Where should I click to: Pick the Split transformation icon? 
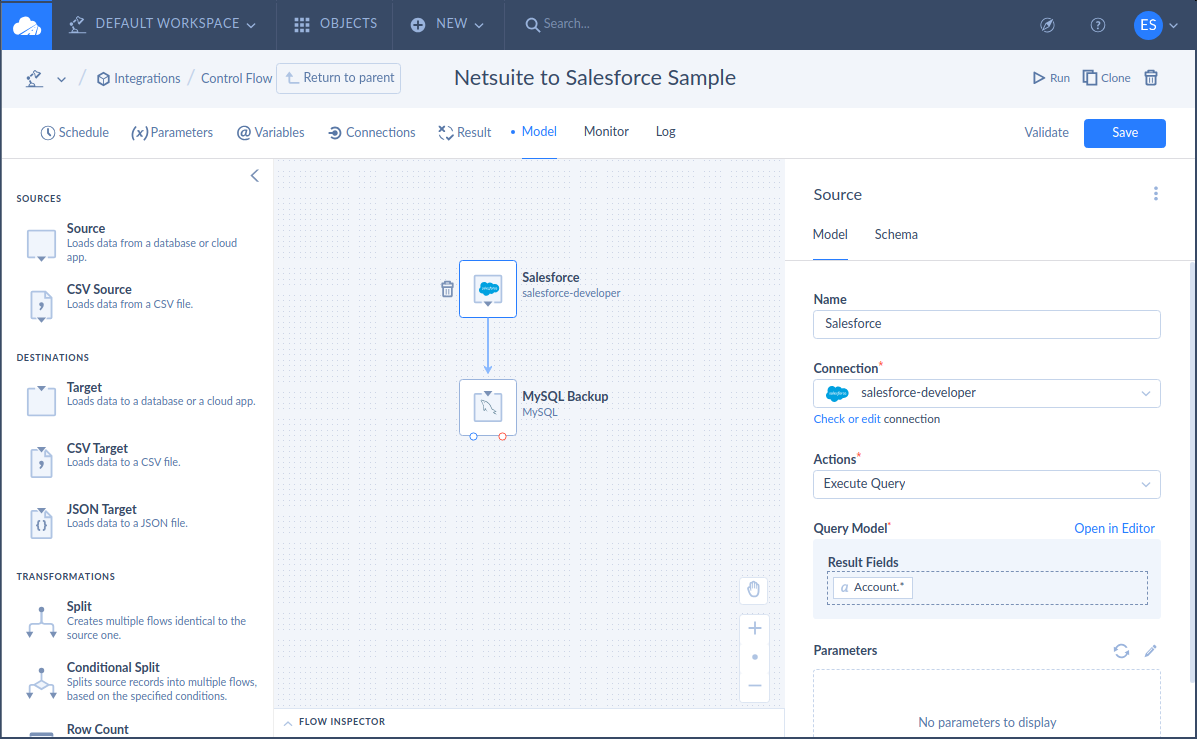tap(41, 622)
